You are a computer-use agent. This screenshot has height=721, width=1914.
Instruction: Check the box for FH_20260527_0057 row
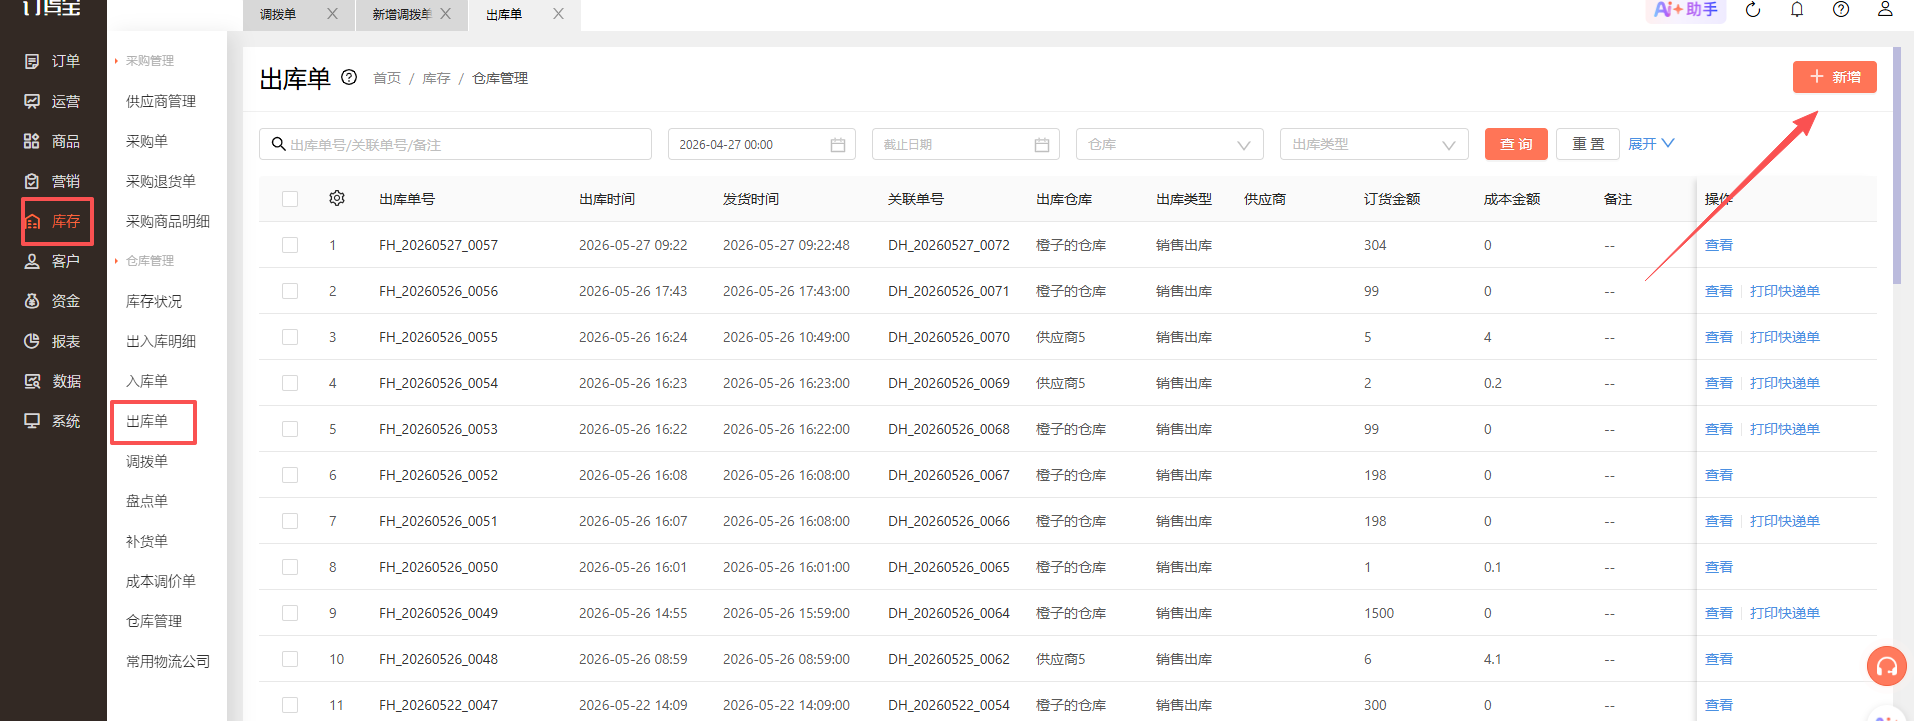tap(290, 245)
